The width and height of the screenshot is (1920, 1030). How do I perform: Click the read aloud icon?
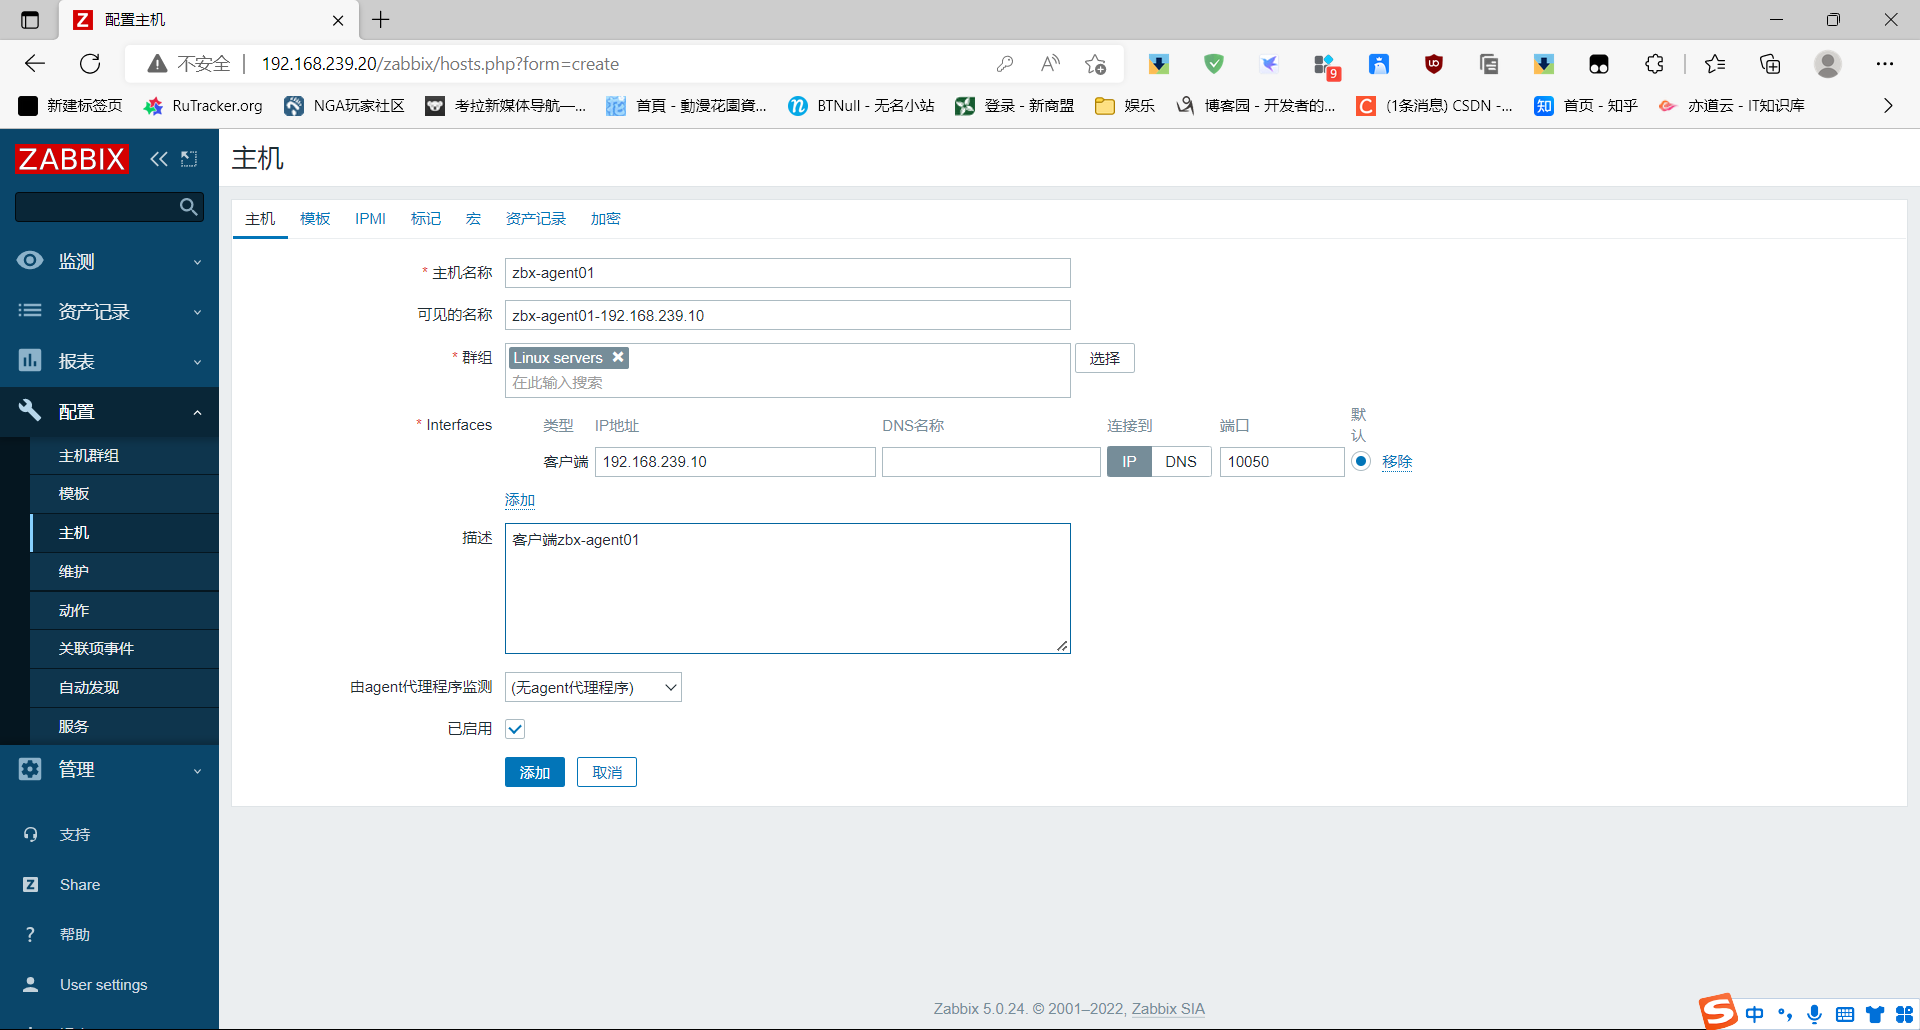[x=1050, y=64]
